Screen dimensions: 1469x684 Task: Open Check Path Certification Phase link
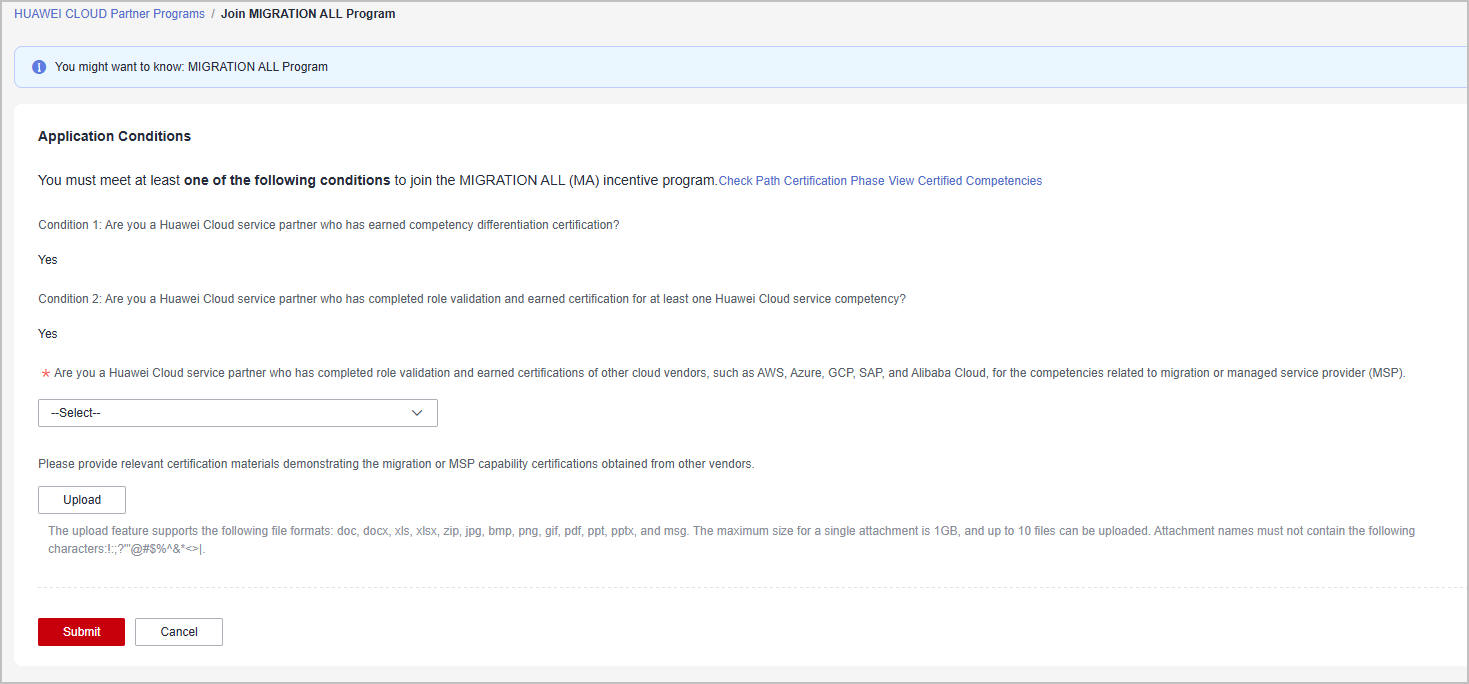(801, 181)
